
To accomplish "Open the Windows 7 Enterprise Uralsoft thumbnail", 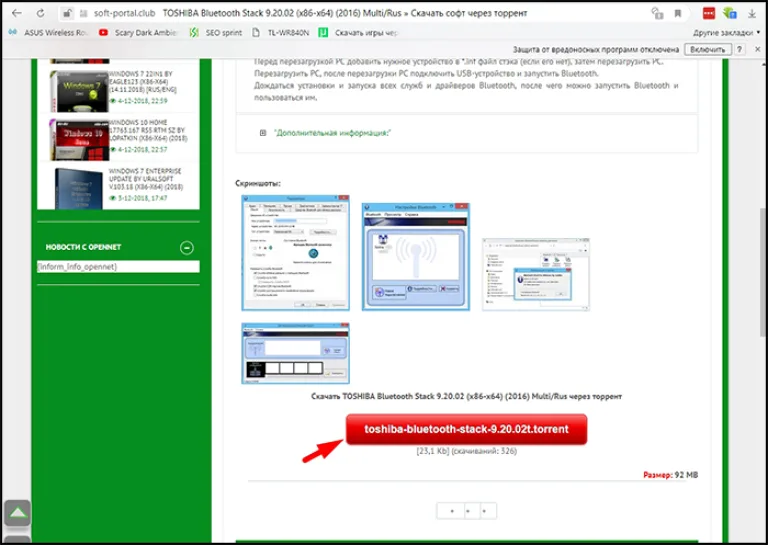I will [x=79, y=189].
